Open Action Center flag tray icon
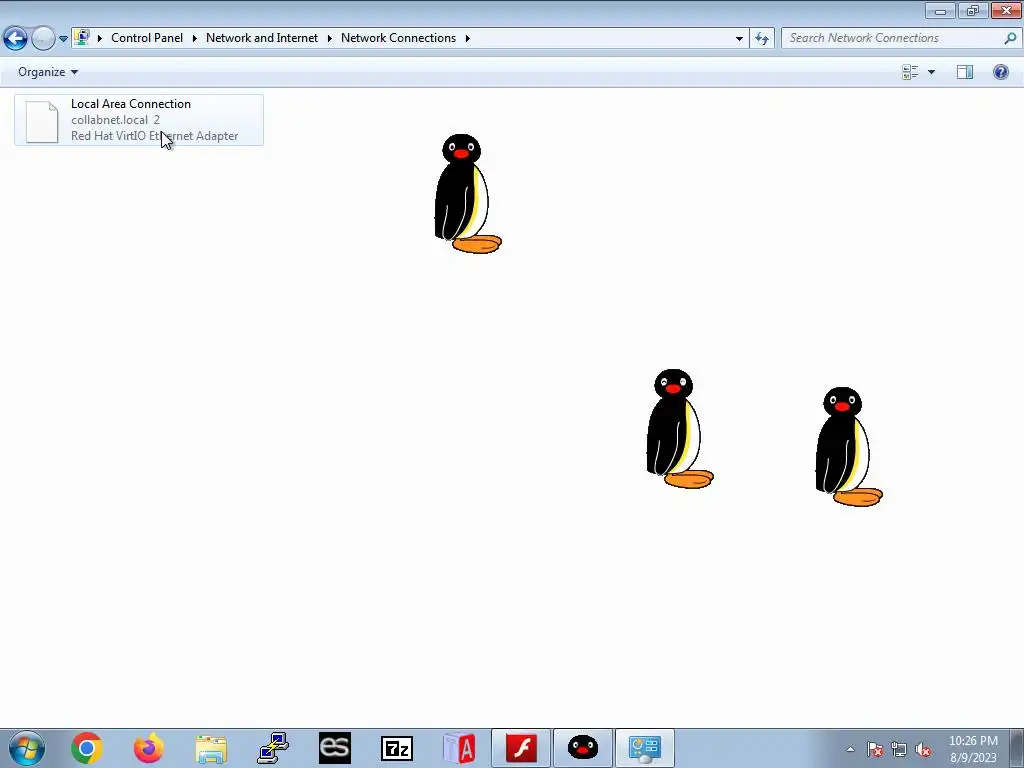The height and width of the screenshot is (768, 1024). coord(875,749)
